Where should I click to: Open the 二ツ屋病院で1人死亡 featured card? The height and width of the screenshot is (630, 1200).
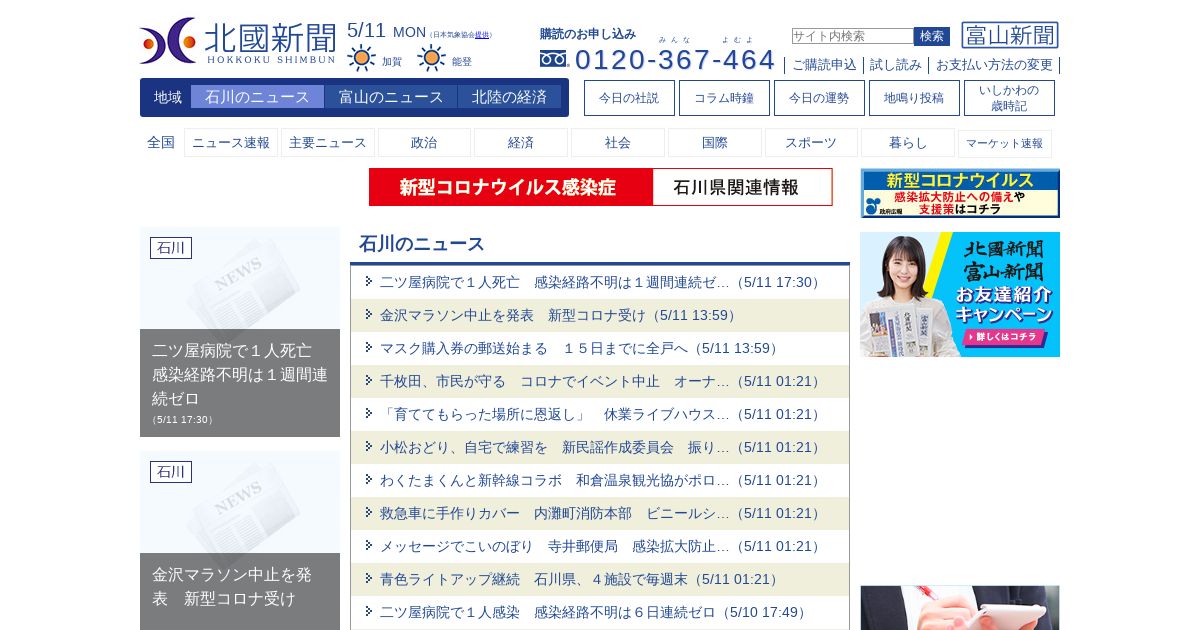click(x=240, y=332)
